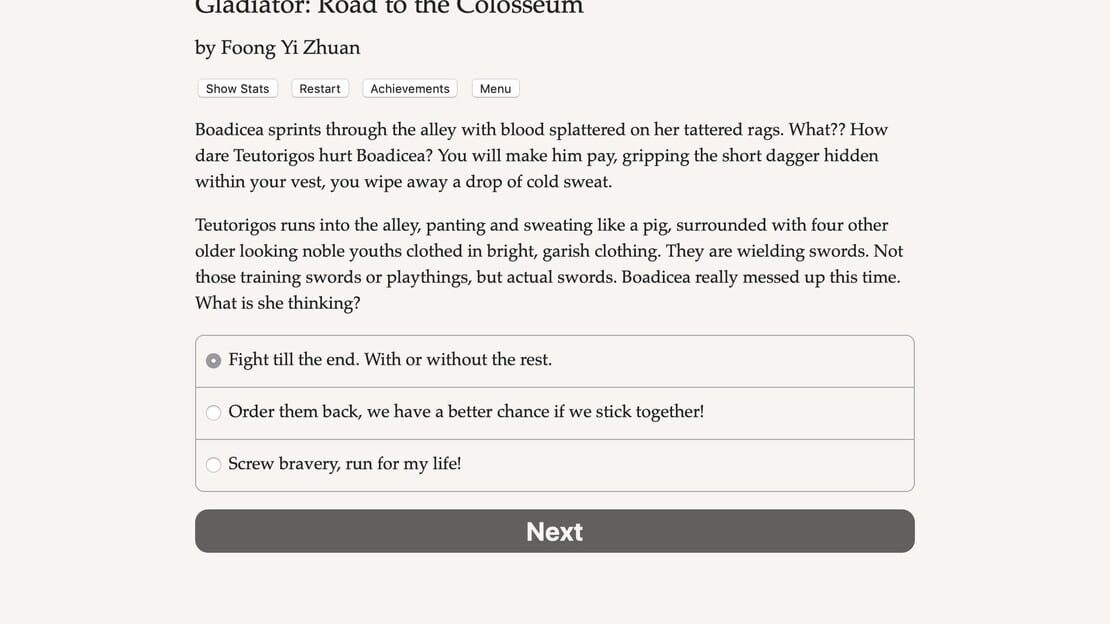
Task: Click the author line 'by Foong Yi Zhuan'
Action: point(278,47)
